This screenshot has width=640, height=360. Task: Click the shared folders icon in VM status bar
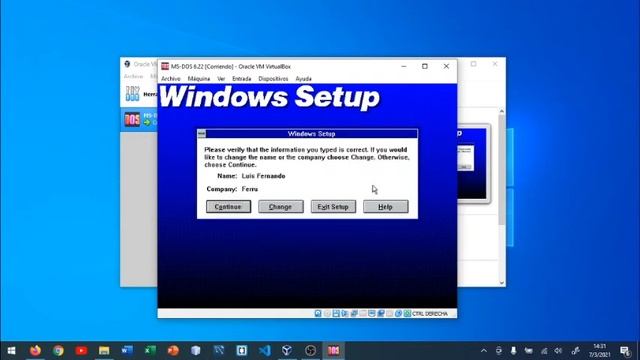[372, 313]
